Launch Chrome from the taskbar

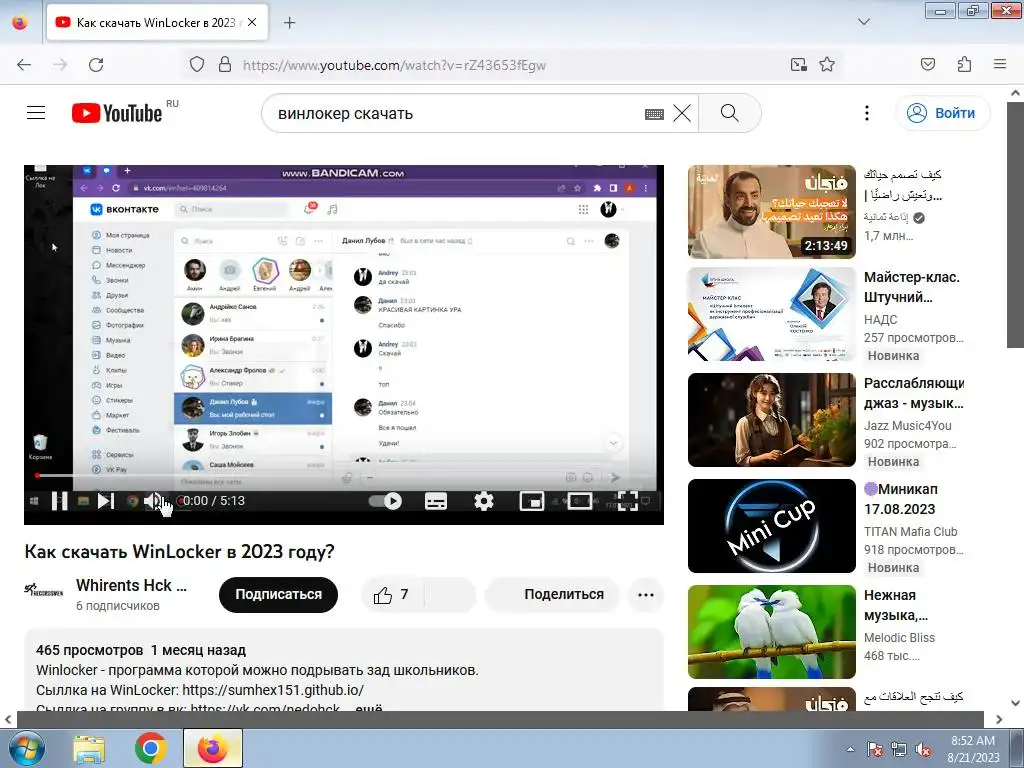(x=150, y=749)
